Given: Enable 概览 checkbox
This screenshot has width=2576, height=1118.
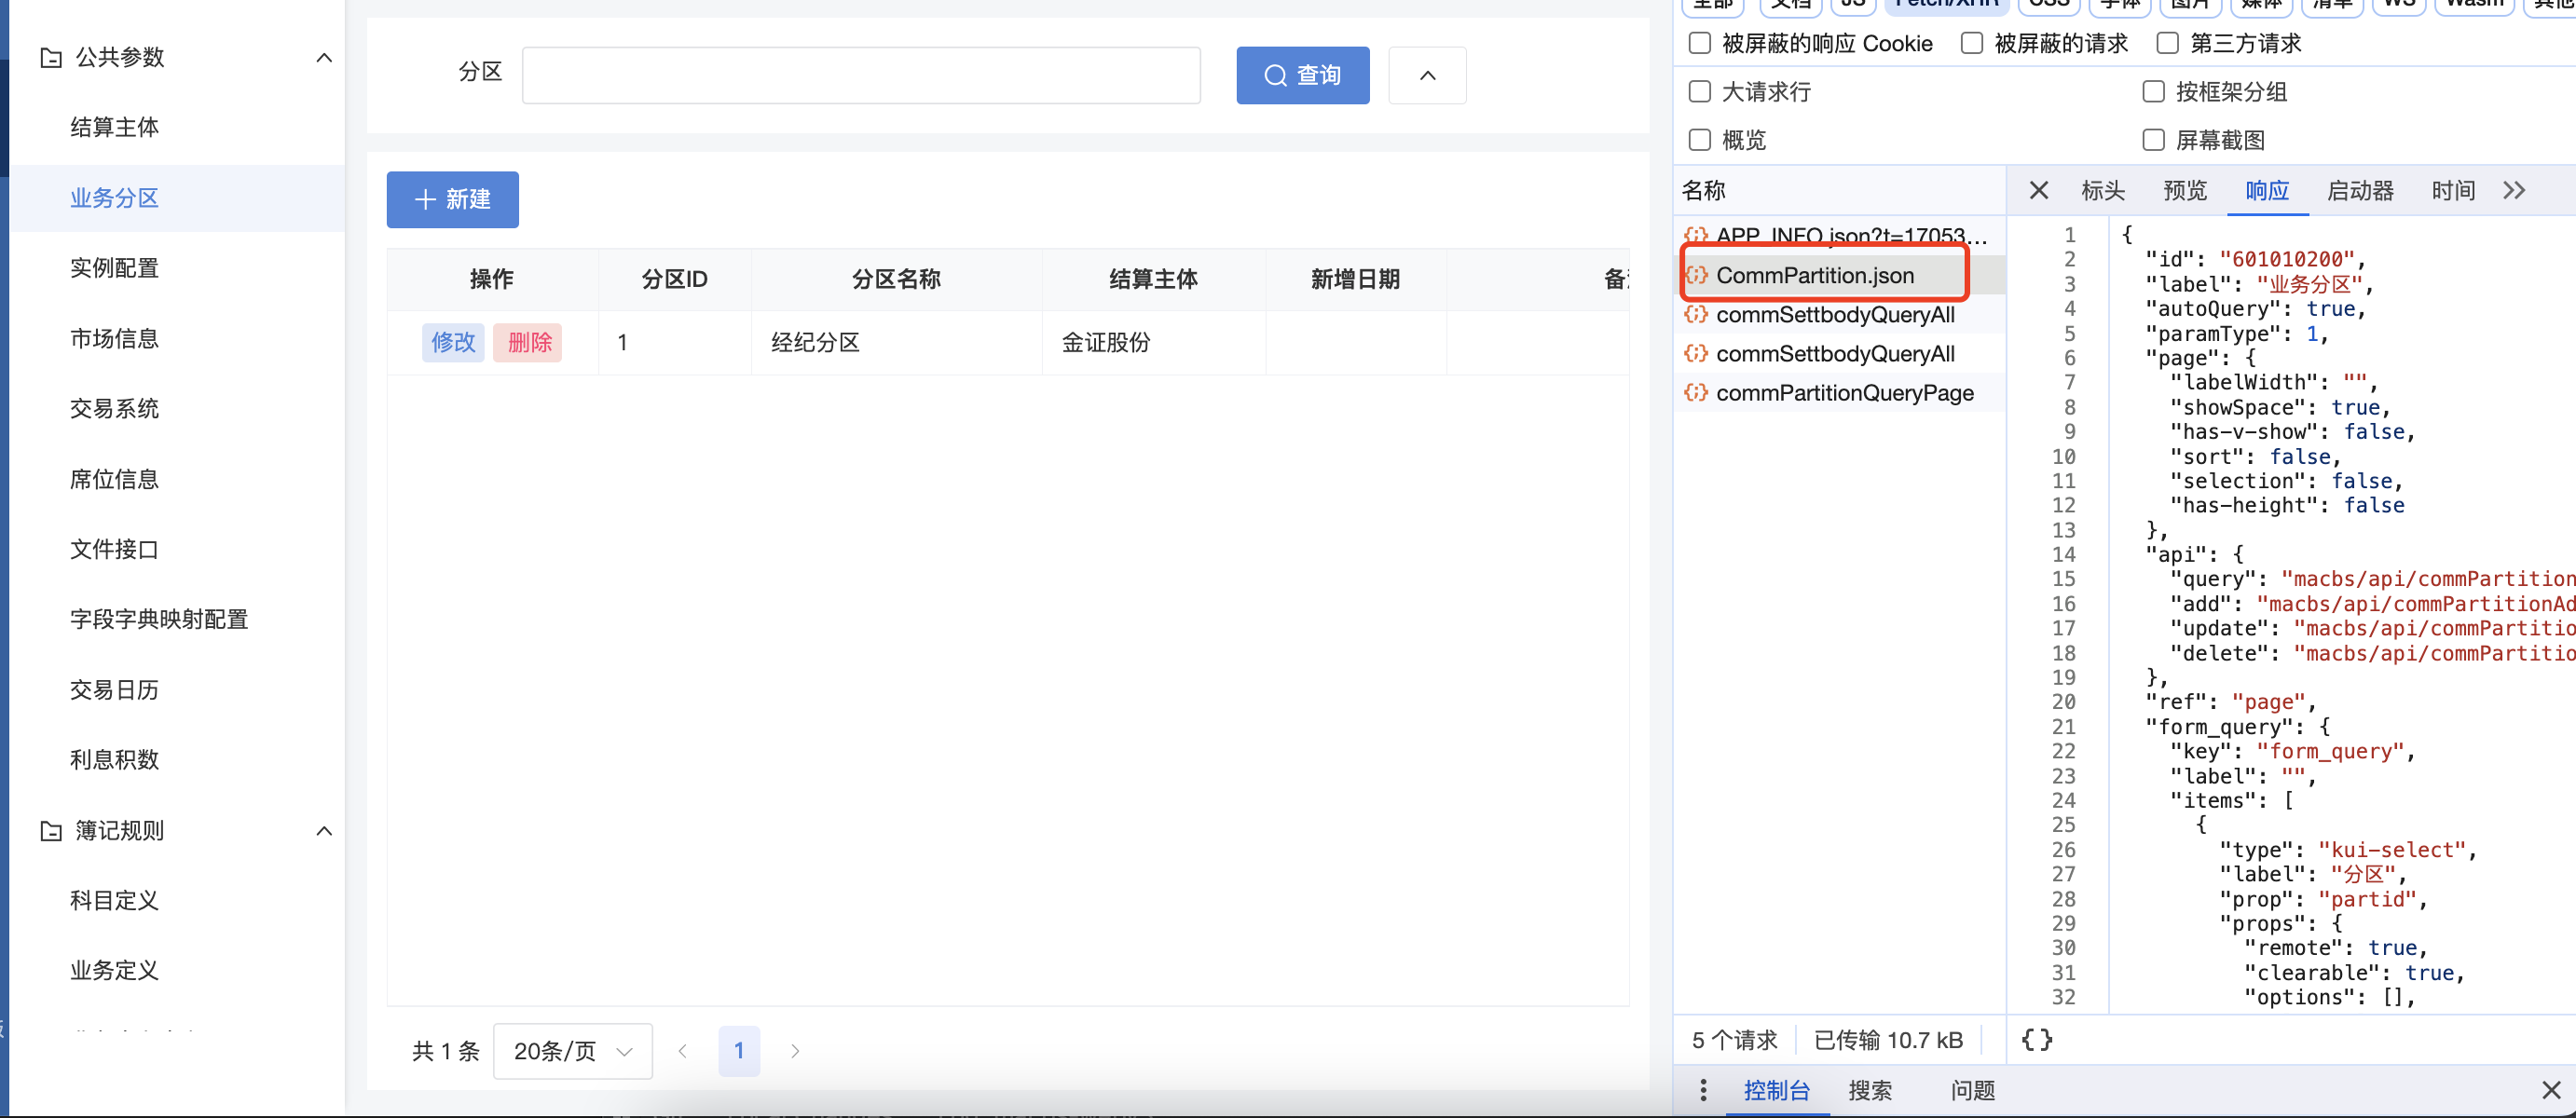Looking at the screenshot, I should click(x=1699, y=140).
